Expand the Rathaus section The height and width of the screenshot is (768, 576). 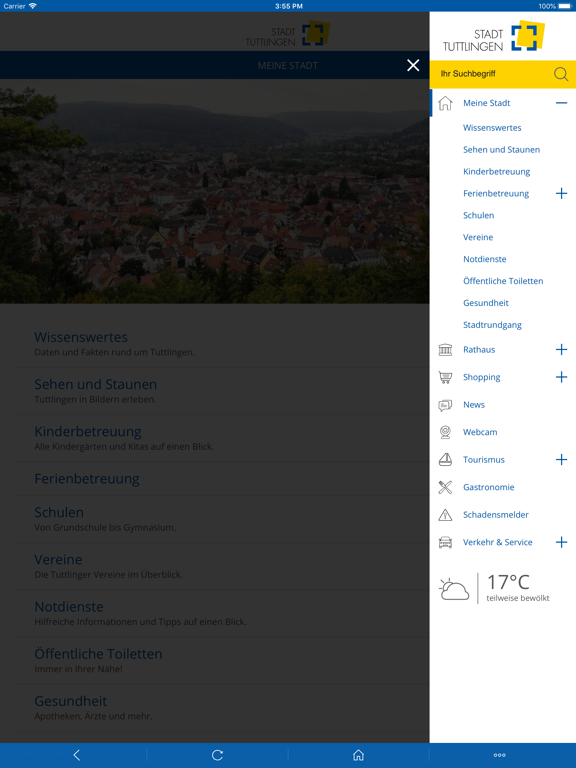(561, 350)
